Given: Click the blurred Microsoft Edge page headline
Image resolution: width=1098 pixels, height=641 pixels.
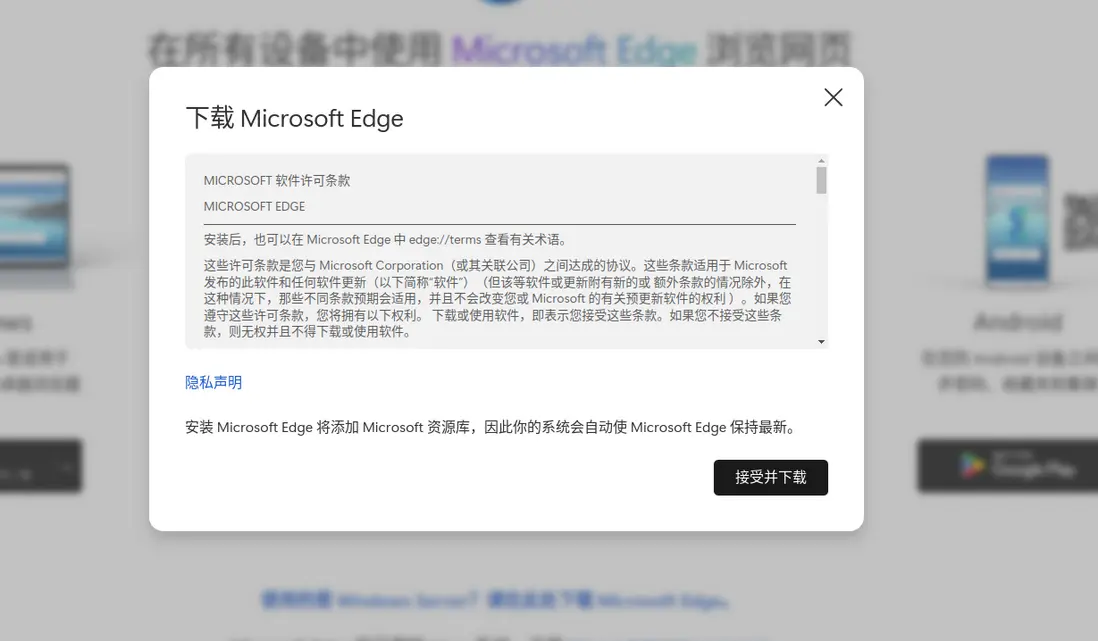Looking at the screenshot, I should pyautogui.click(x=500, y=48).
